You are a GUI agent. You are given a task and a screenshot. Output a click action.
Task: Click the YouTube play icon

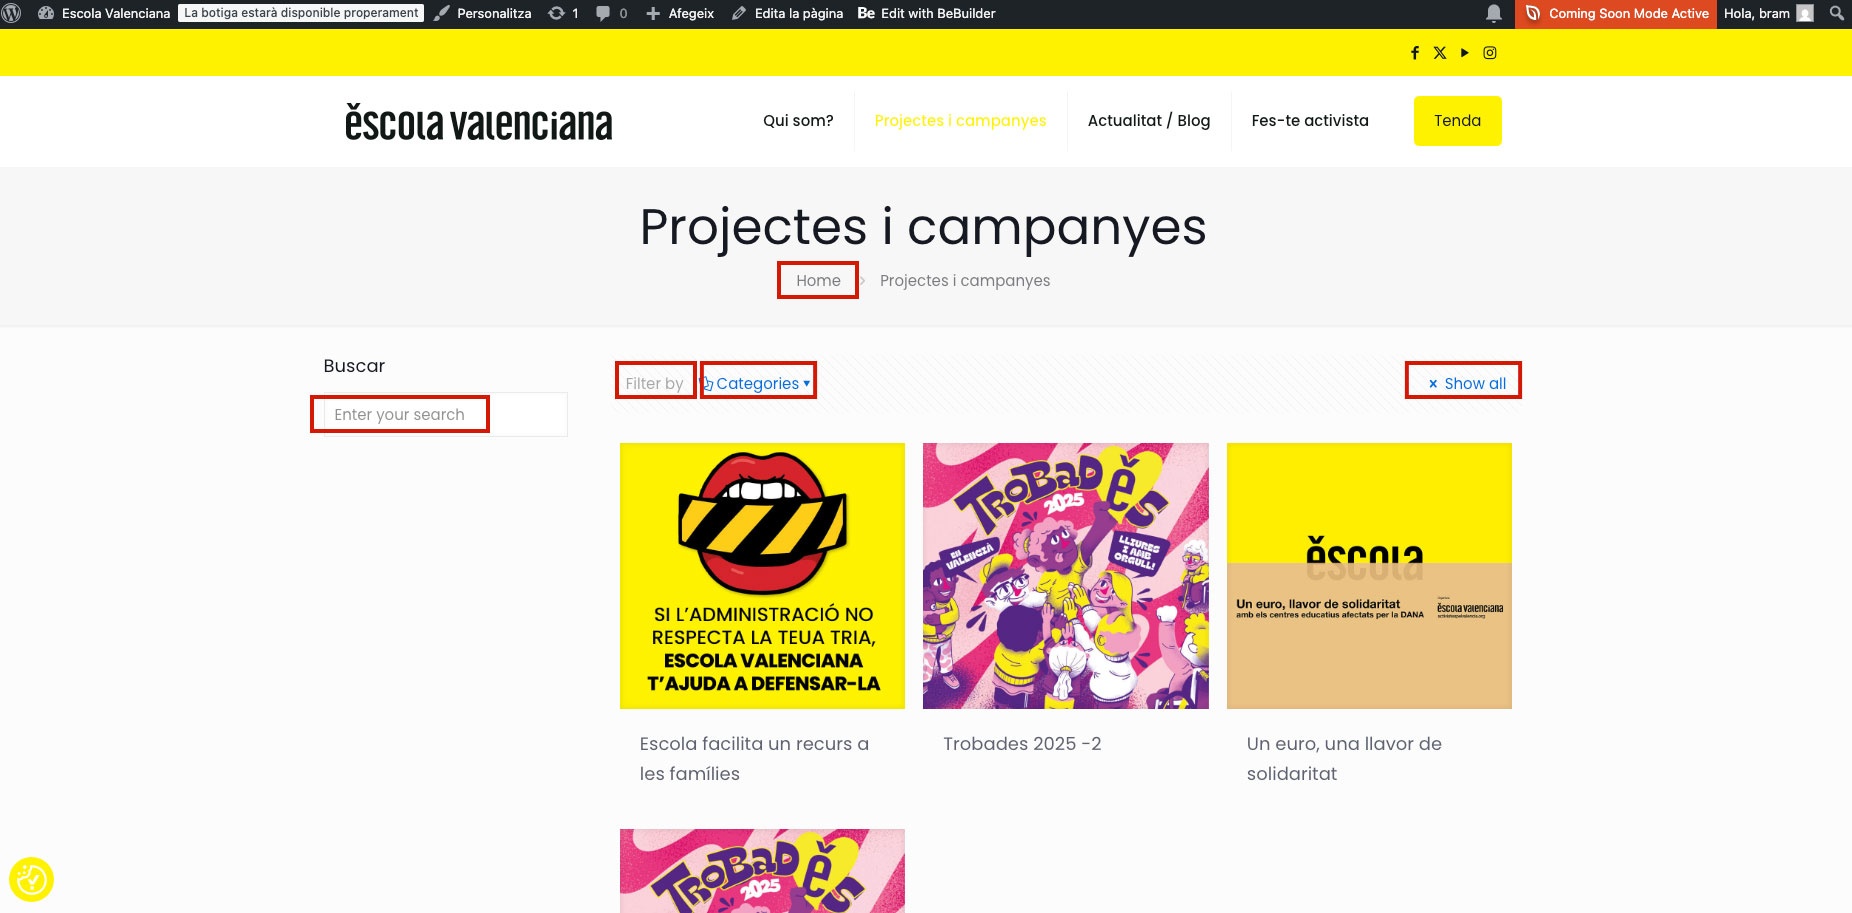(x=1465, y=53)
